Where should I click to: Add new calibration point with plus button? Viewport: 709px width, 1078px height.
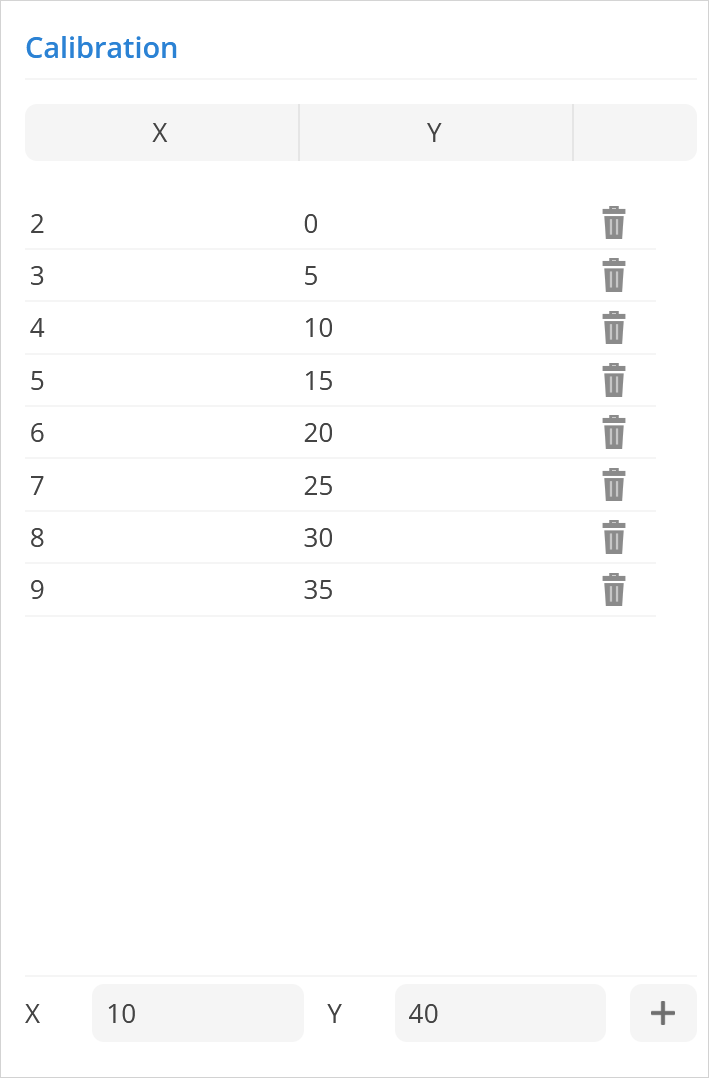662,1013
